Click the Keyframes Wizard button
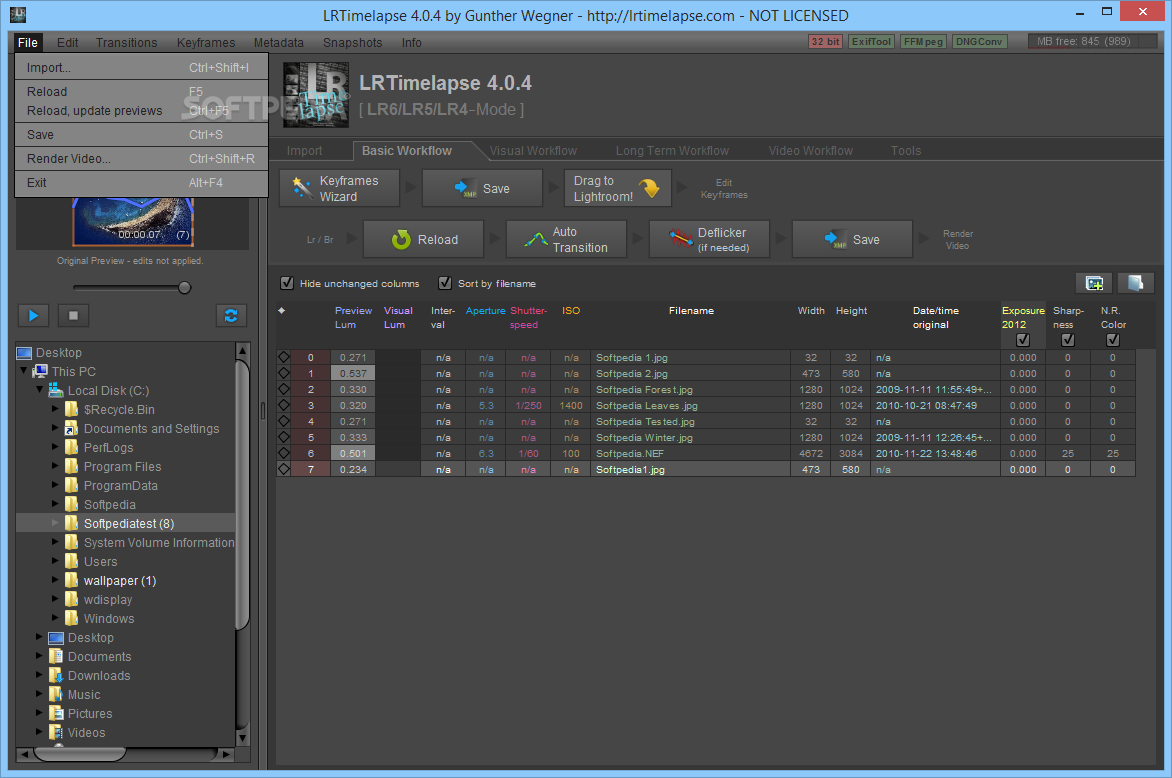Viewport: 1172px width, 778px height. [339, 188]
